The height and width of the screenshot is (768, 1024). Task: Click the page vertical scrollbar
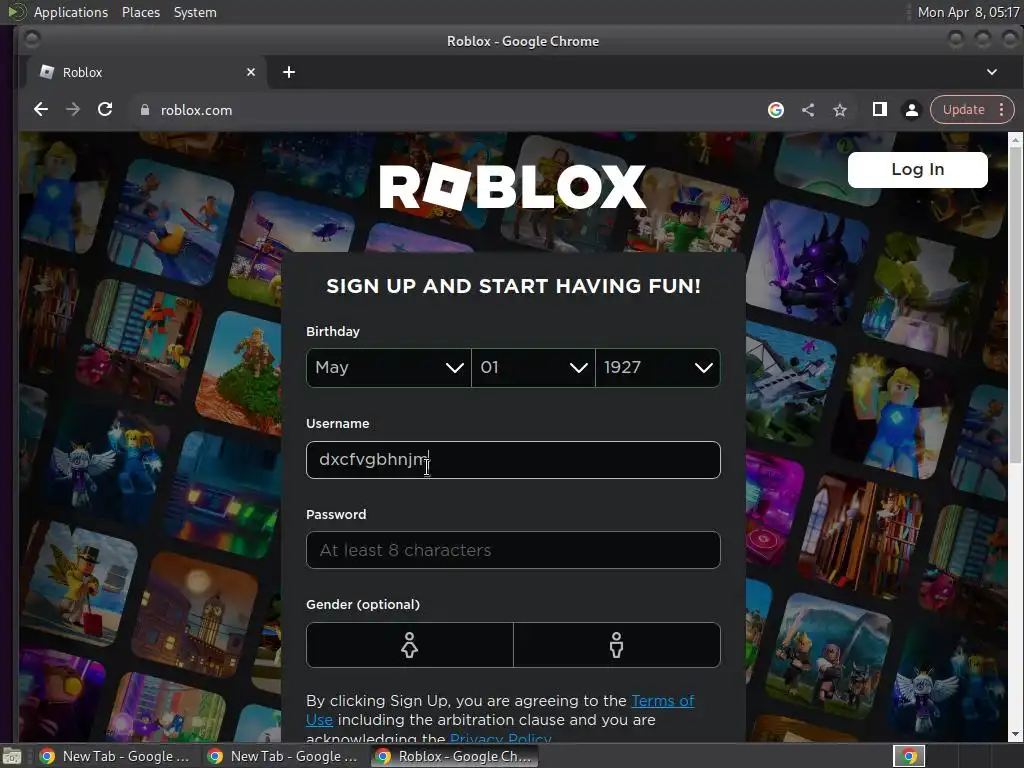(1016, 307)
